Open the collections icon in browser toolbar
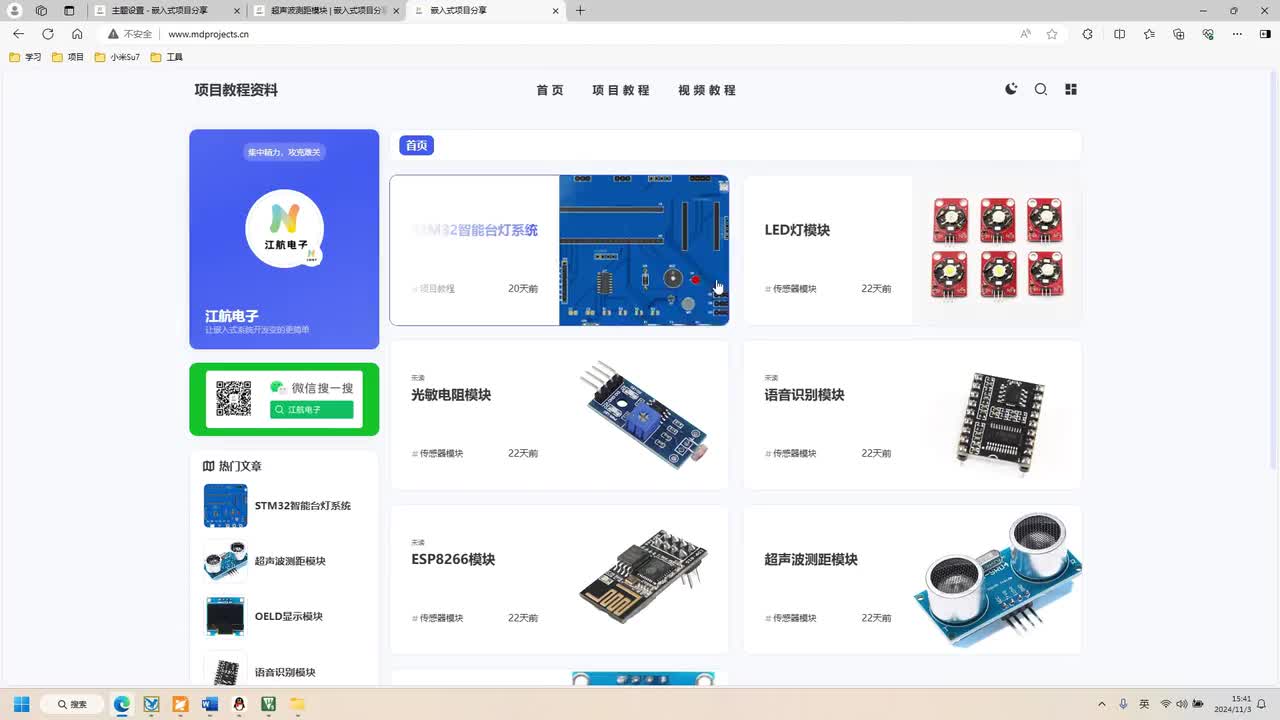Viewport: 1280px width, 720px height. point(1179,34)
